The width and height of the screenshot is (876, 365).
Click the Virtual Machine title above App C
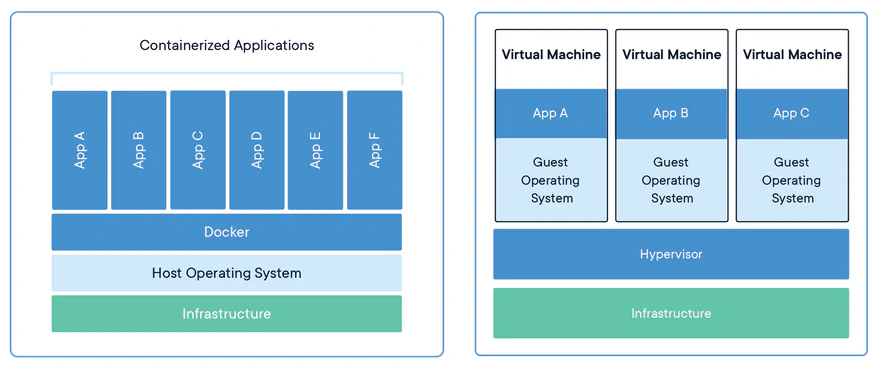pos(792,55)
